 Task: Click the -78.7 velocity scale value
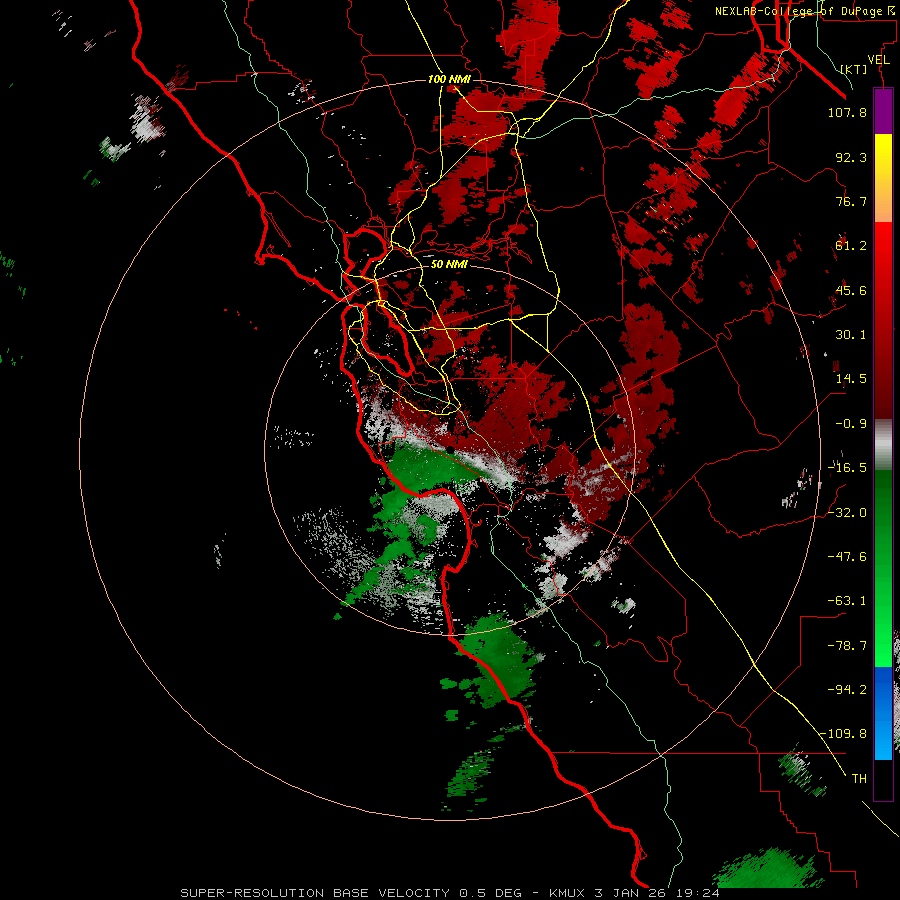coord(847,646)
